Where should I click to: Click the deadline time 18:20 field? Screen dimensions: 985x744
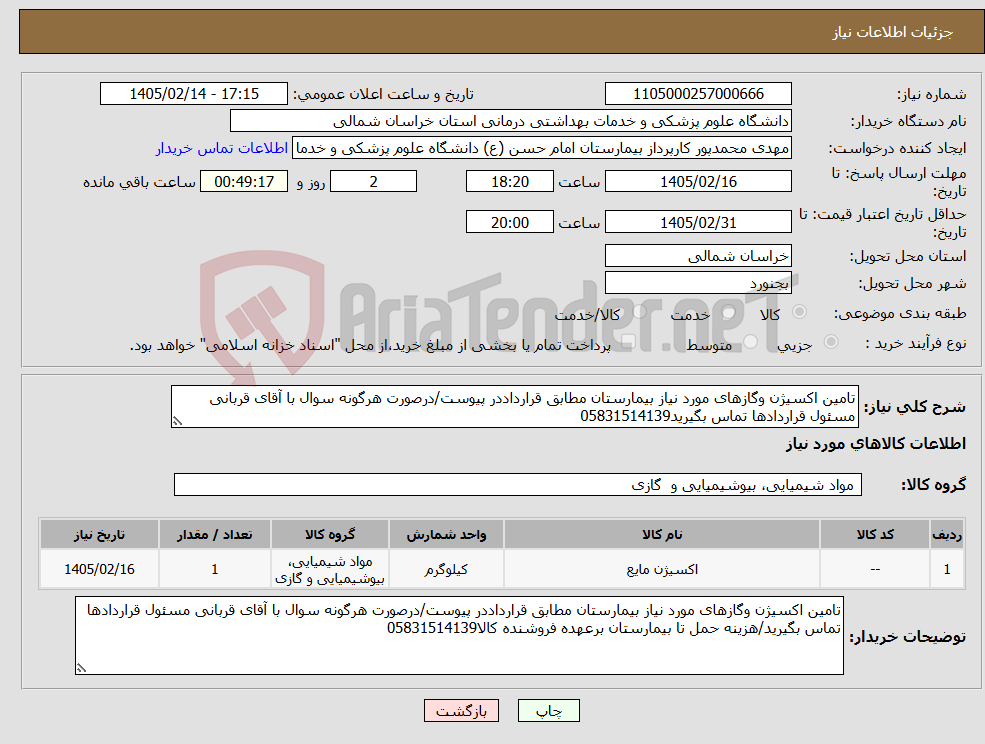(509, 182)
